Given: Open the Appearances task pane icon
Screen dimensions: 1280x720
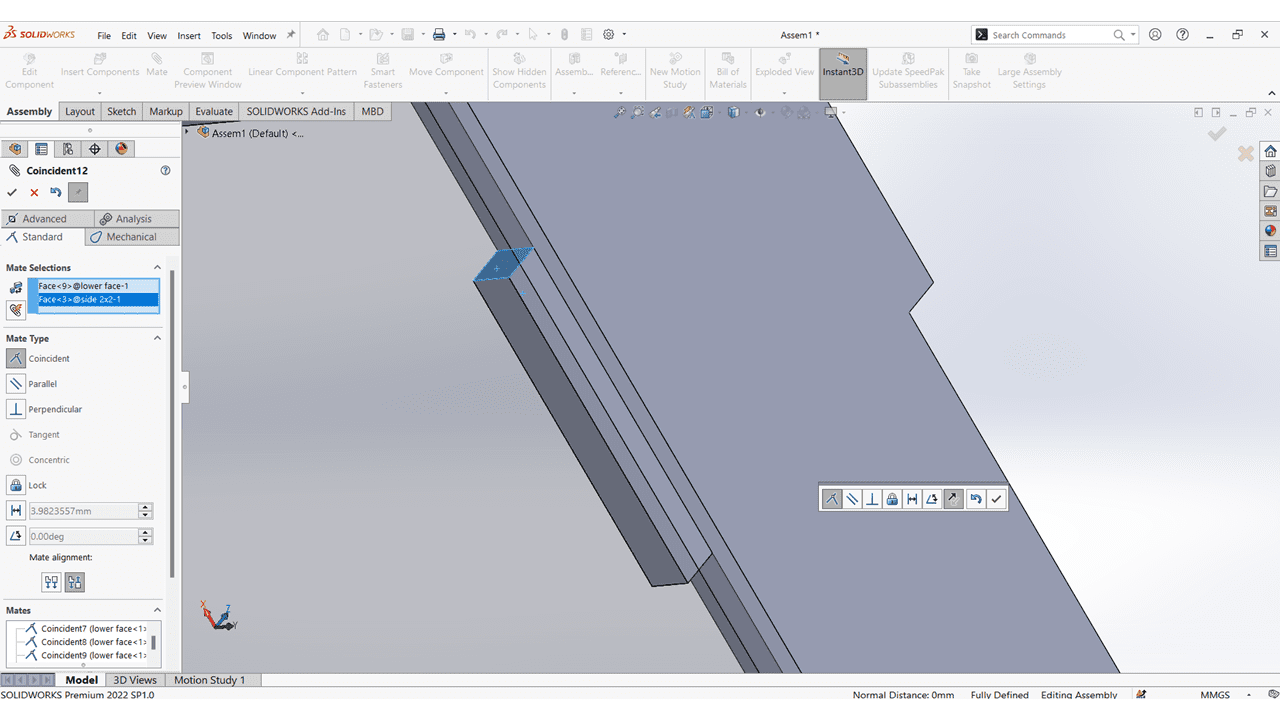Looking at the screenshot, I should [1270, 231].
